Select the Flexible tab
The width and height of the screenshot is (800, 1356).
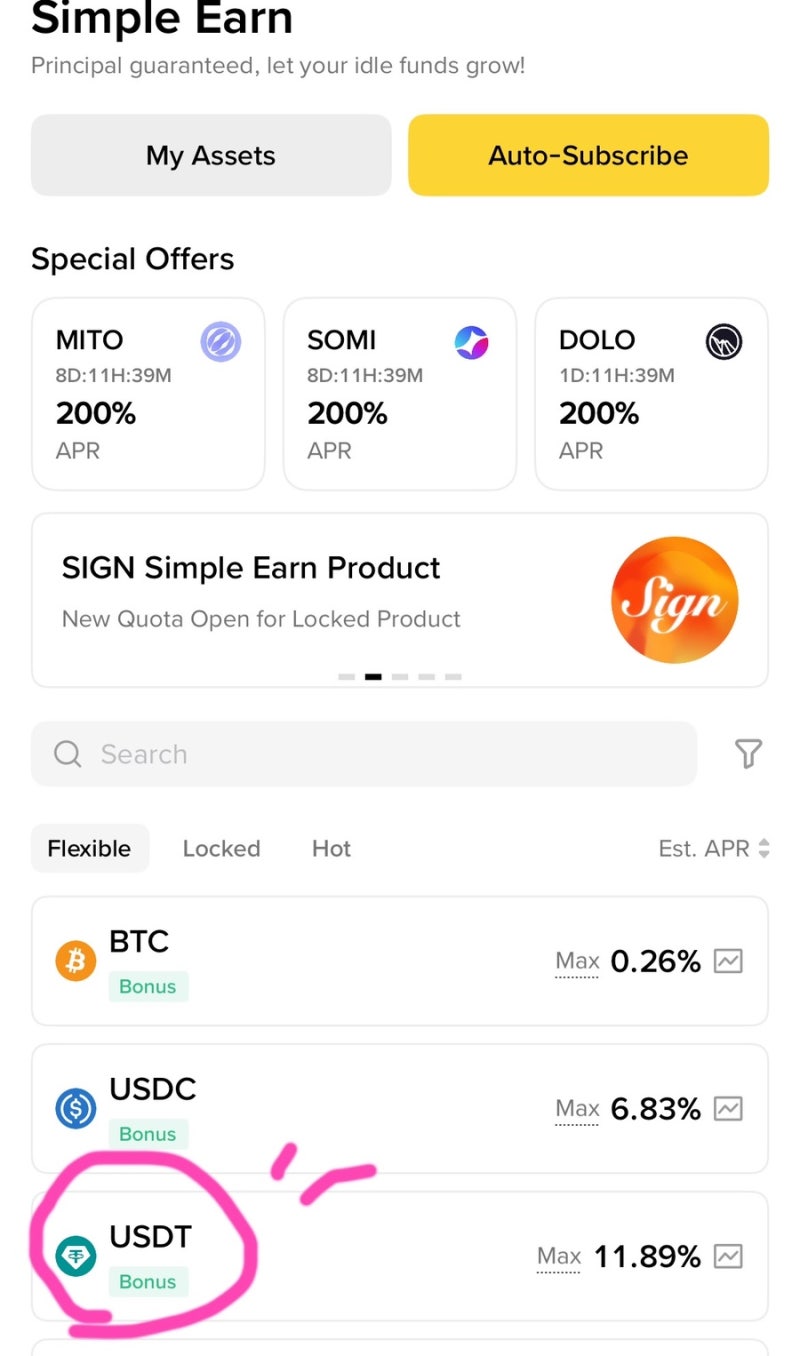(89, 849)
